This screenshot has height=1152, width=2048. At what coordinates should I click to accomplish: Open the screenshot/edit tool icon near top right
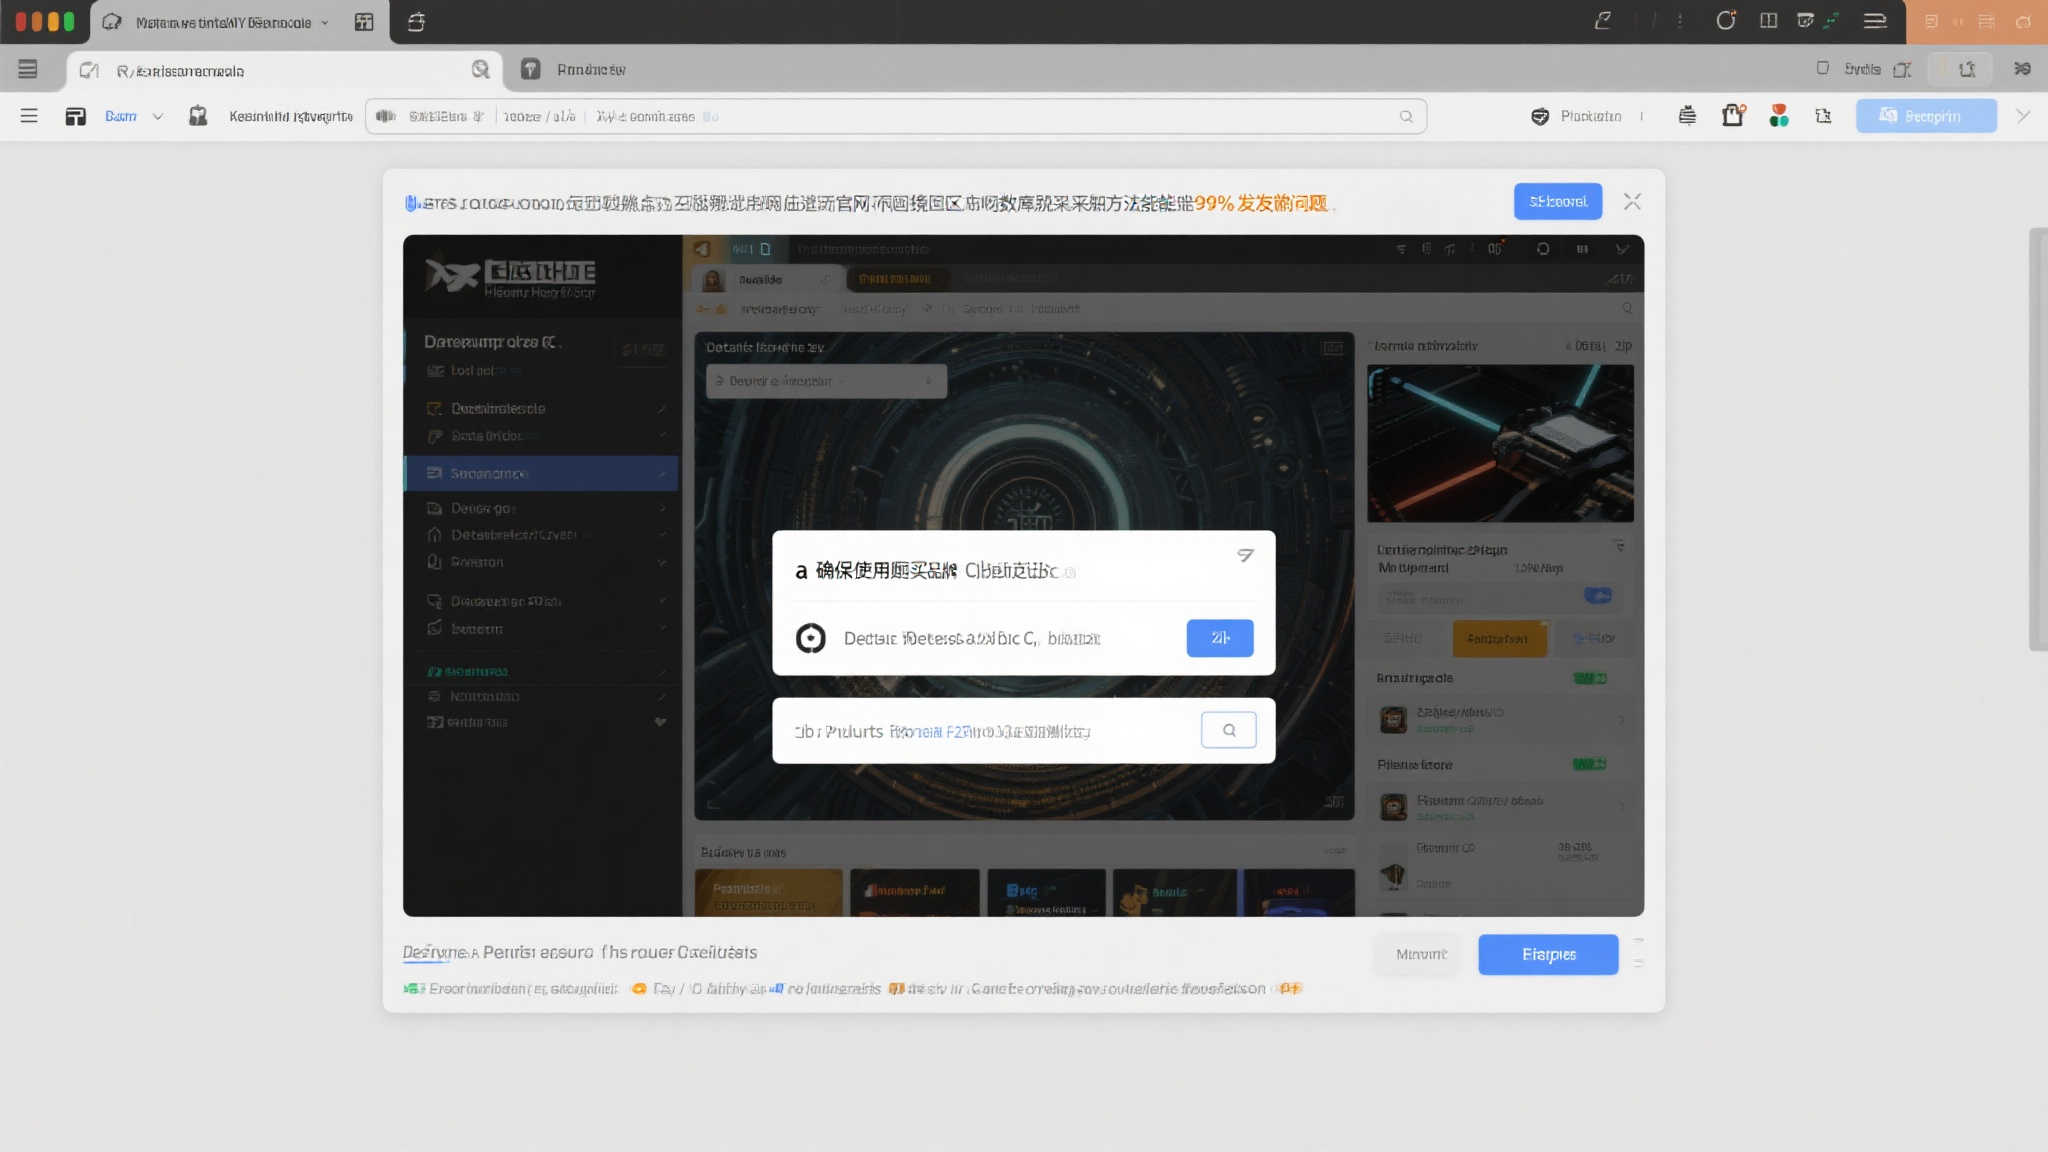1806,22
